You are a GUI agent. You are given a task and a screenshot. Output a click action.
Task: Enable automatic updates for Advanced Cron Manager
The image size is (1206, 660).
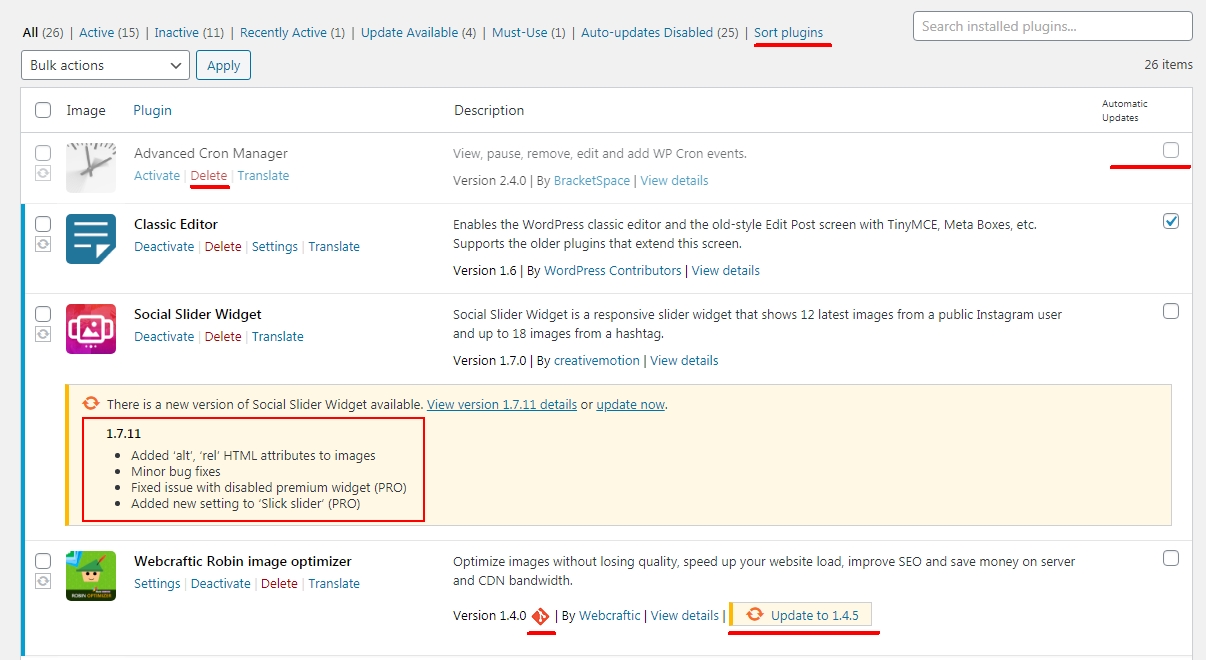coord(1171,150)
